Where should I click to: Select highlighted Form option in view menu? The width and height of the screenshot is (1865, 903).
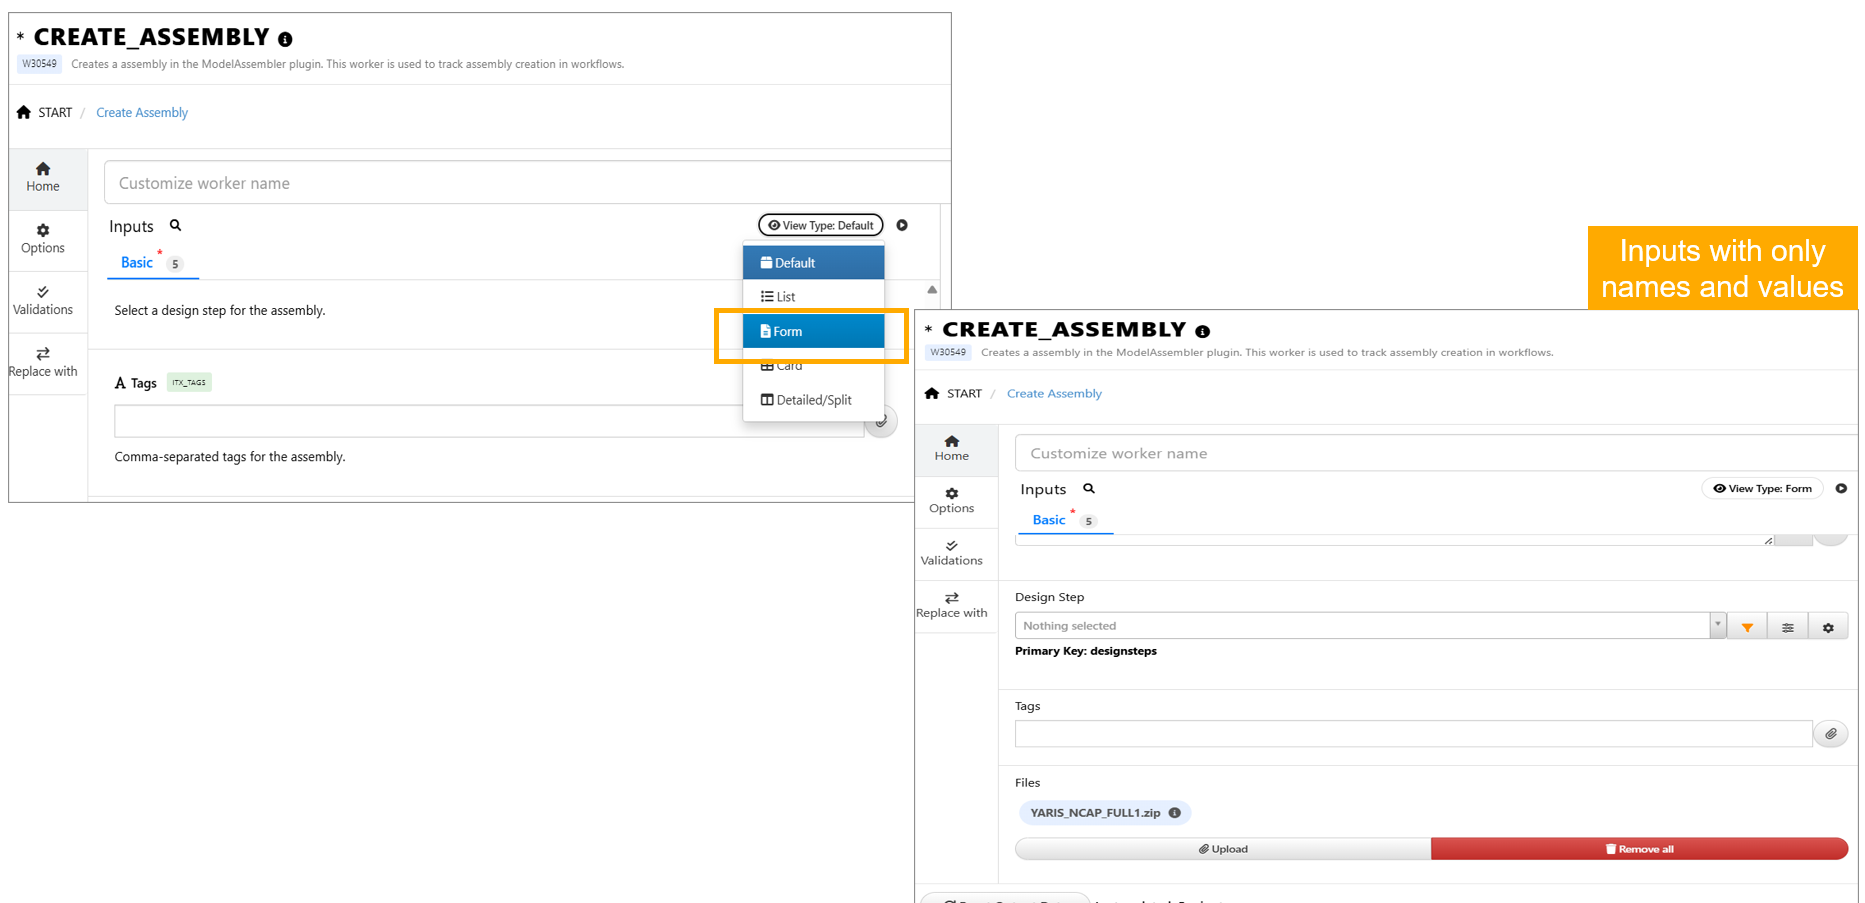[x=812, y=331]
